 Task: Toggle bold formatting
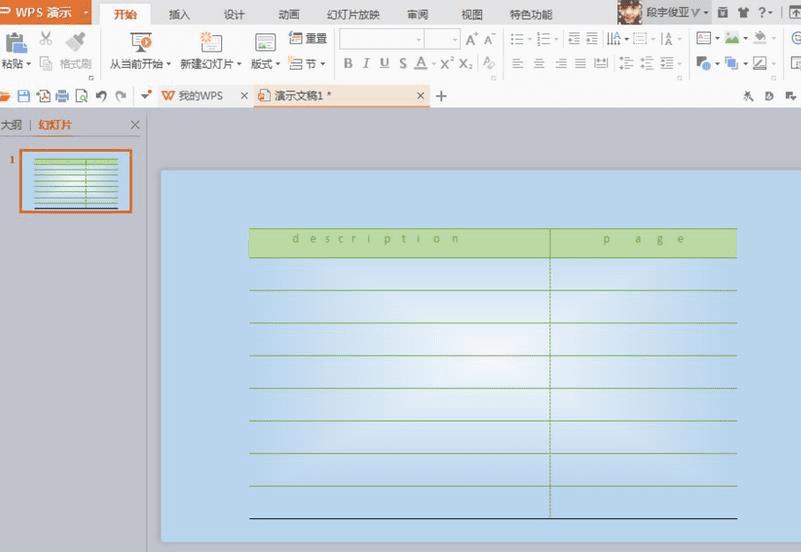pos(348,63)
